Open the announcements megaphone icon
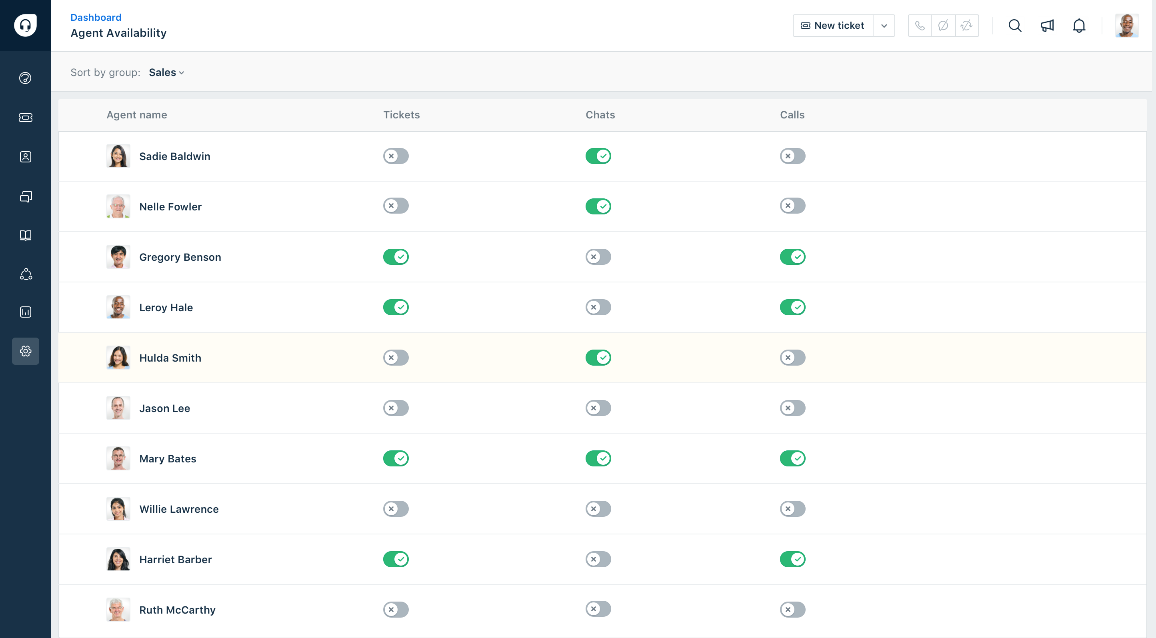This screenshot has height=638, width=1156. click(1047, 26)
